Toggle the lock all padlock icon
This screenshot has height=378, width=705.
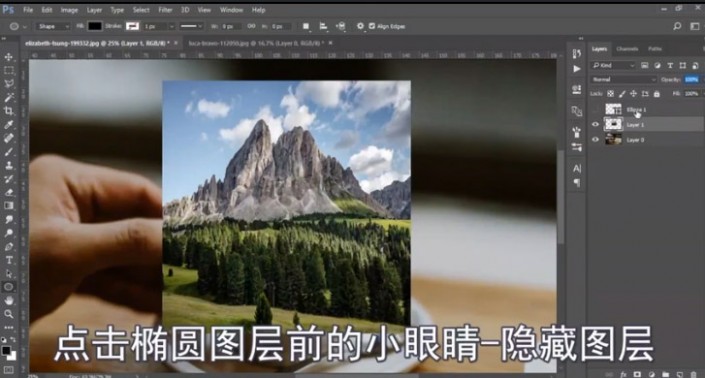pyautogui.click(x=656, y=93)
